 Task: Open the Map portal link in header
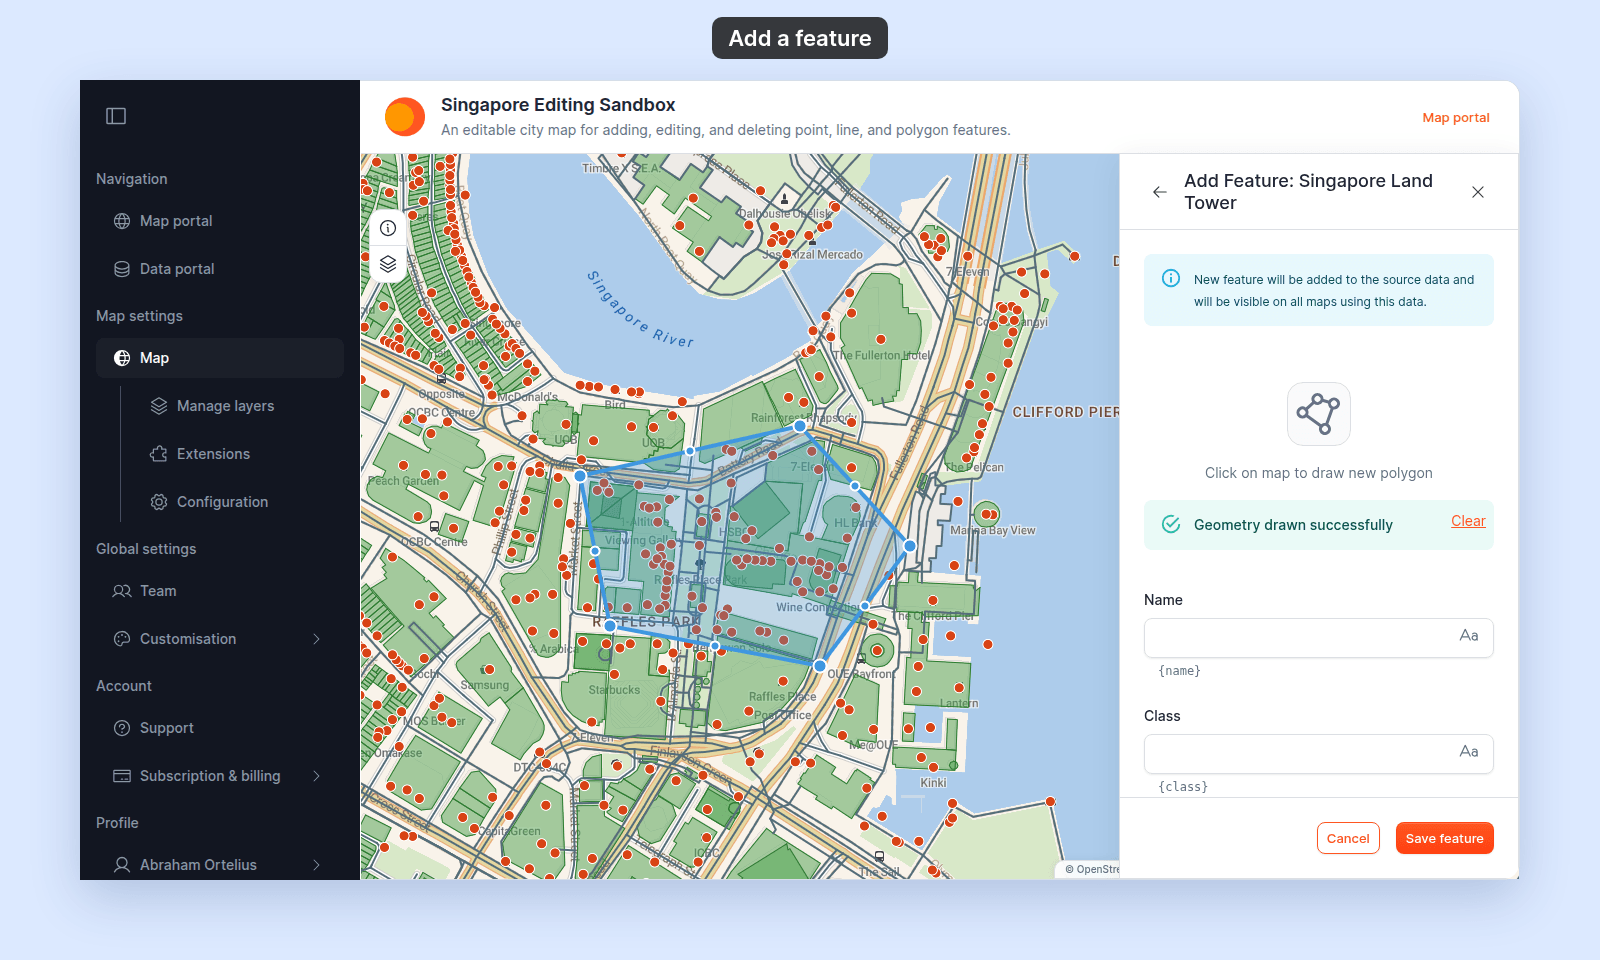(x=1456, y=118)
